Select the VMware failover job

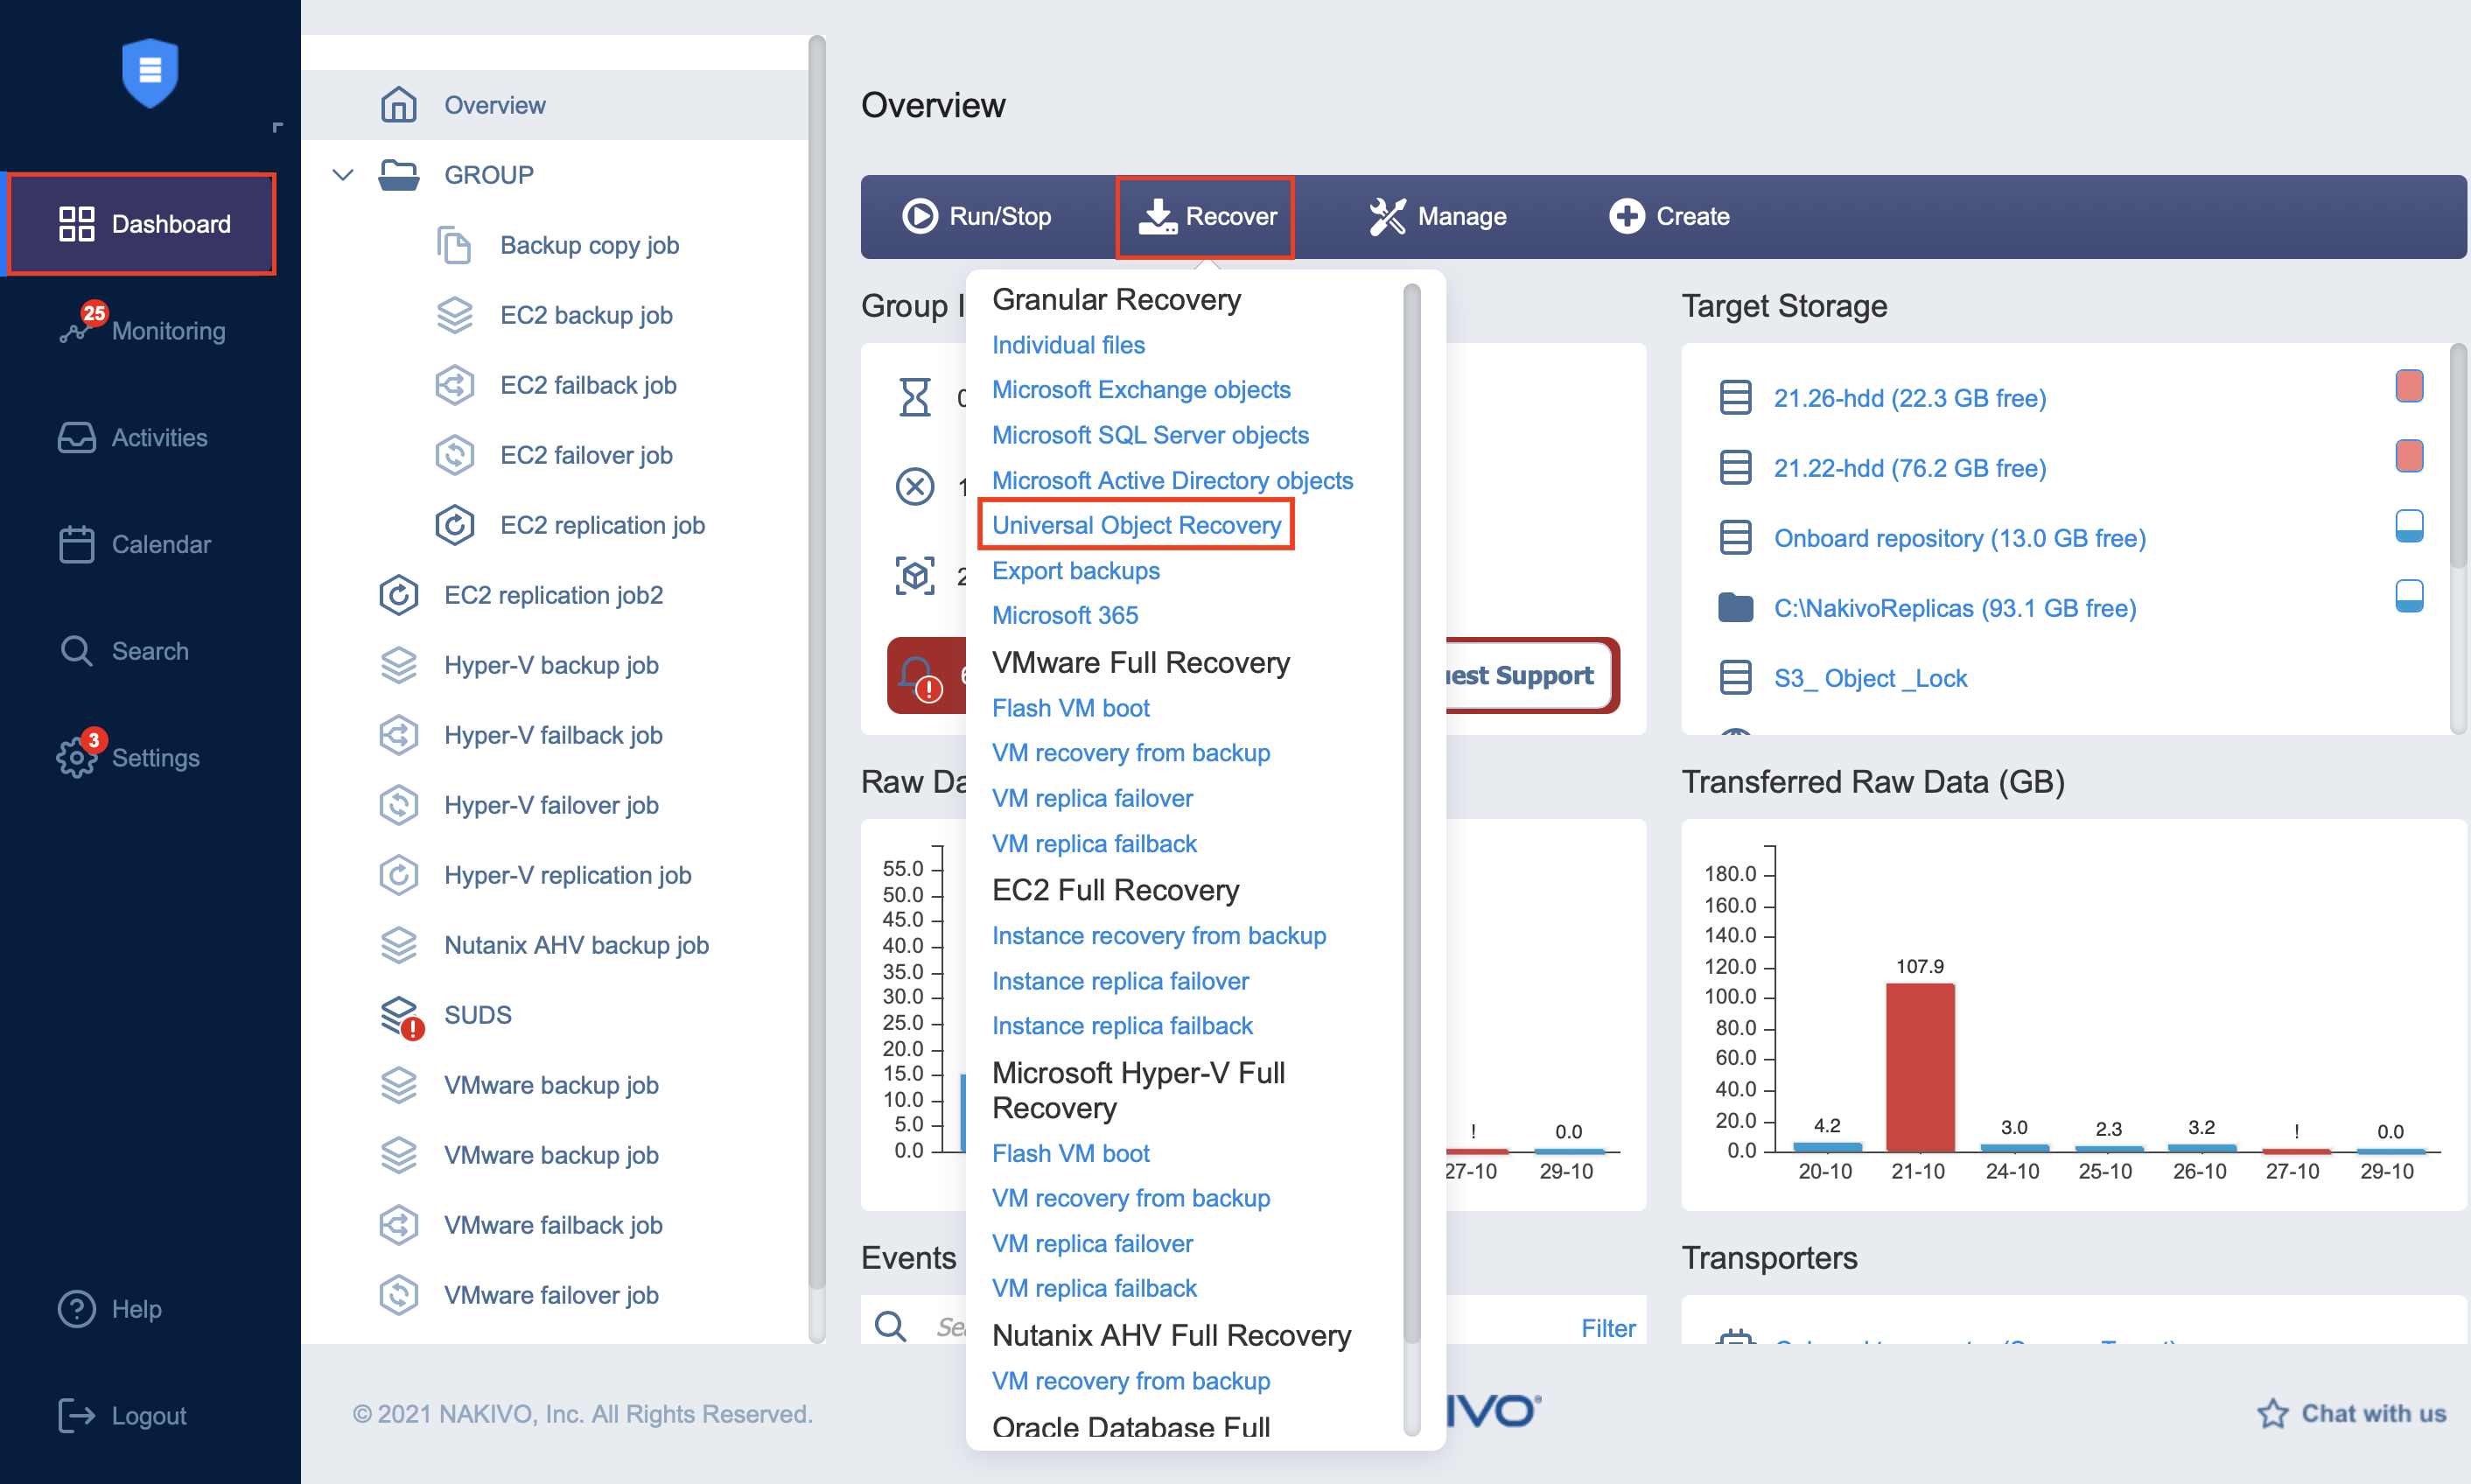(x=551, y=1295)
